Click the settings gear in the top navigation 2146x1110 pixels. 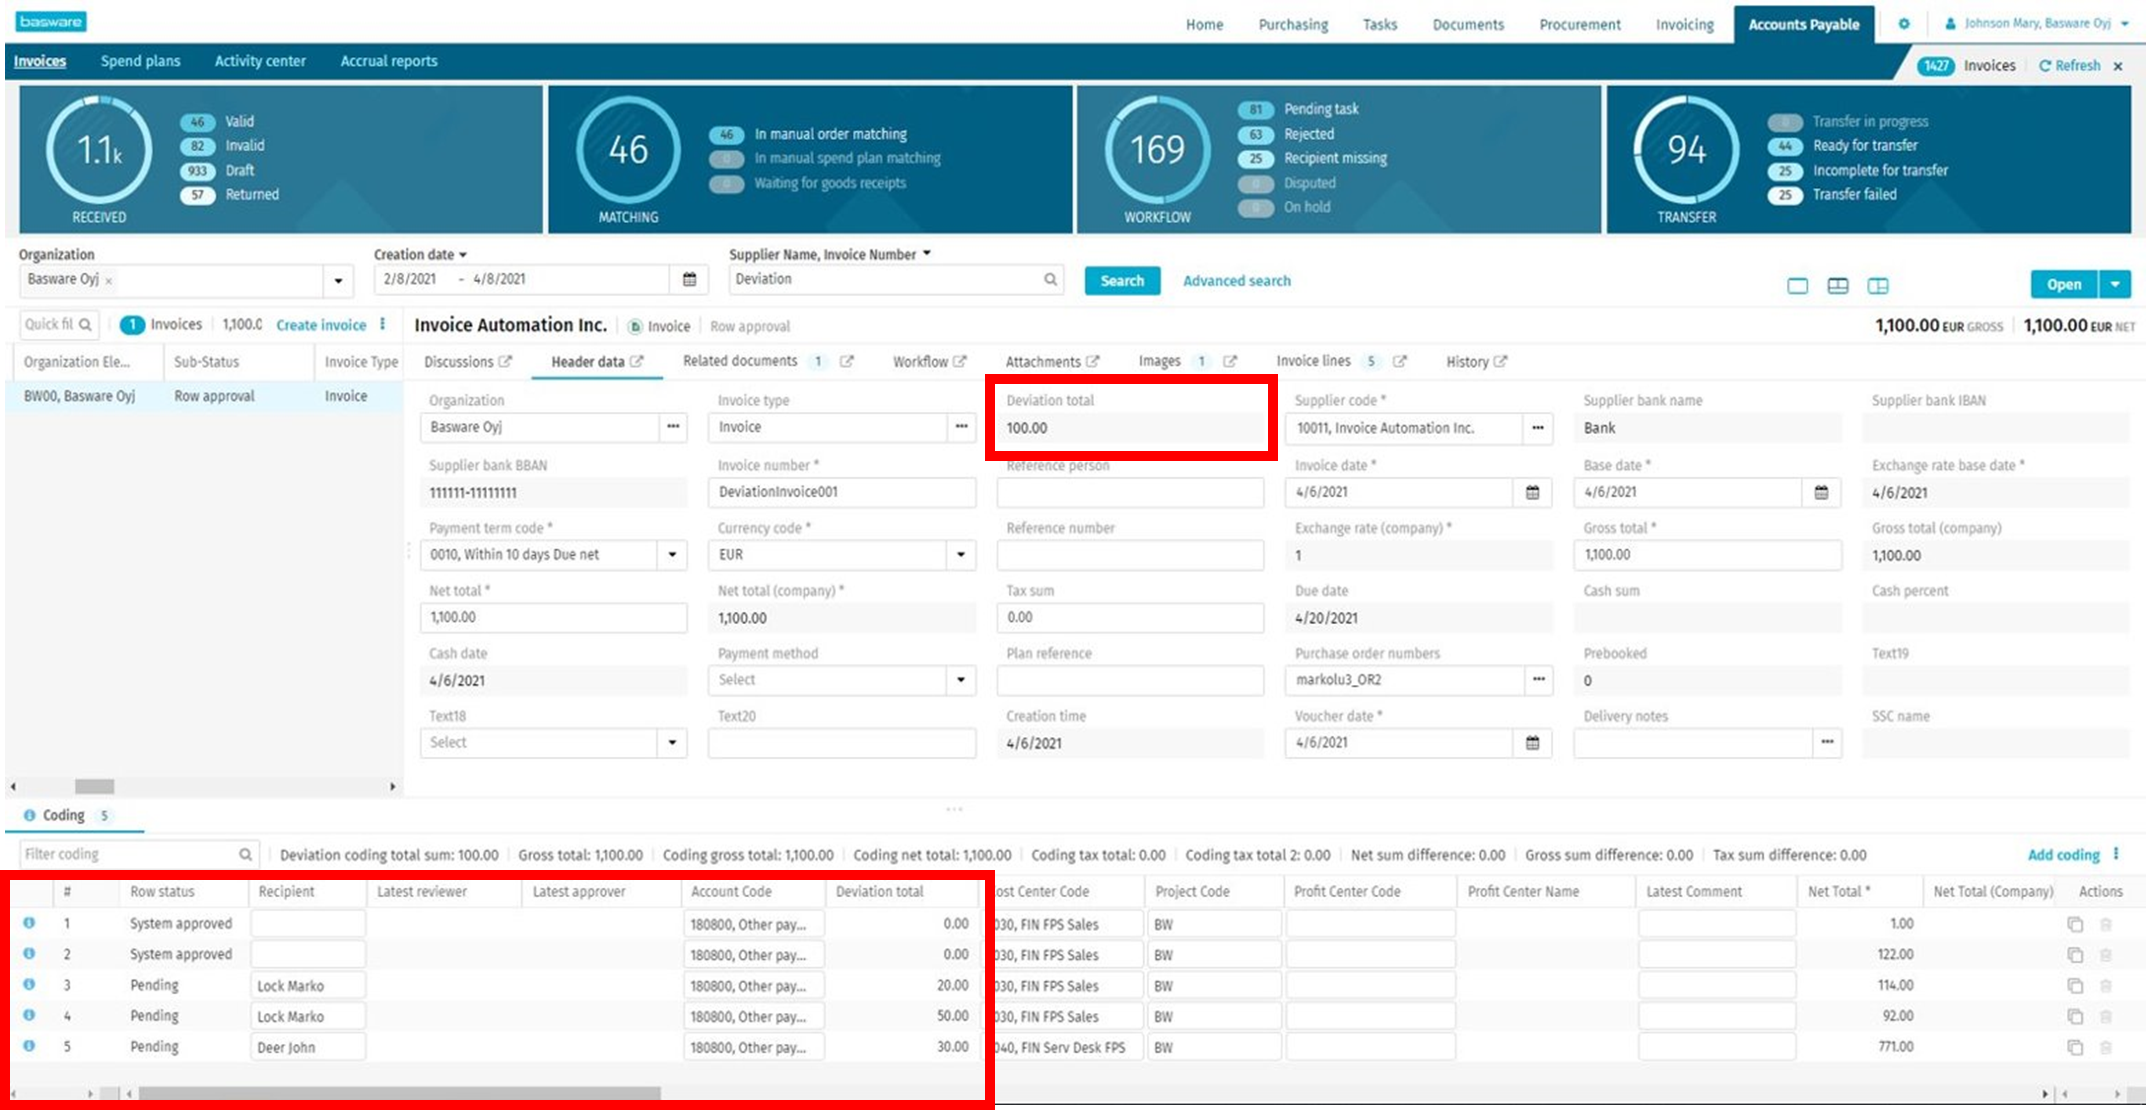pos(1904,23)
